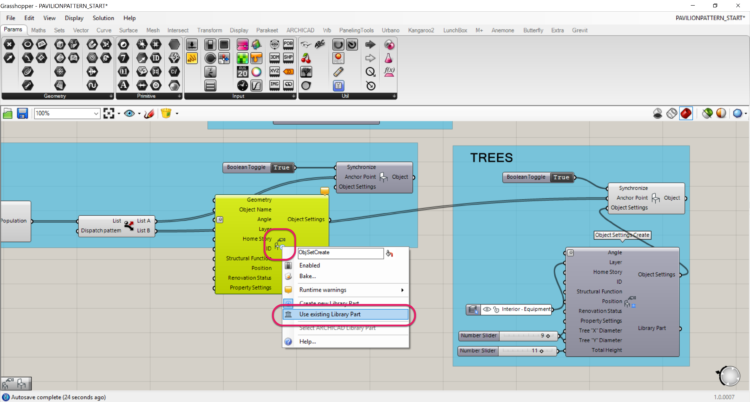This screenshot has height=402, width=750.
Task: Toggle Enabled in the context menu
Action: (310, 265)
